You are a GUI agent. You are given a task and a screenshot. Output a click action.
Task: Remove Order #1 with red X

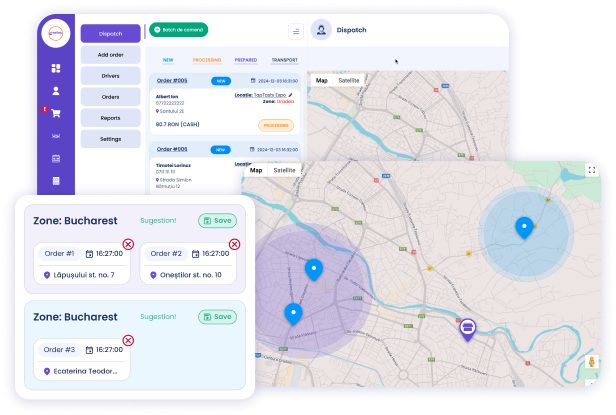tap(128, 244)
